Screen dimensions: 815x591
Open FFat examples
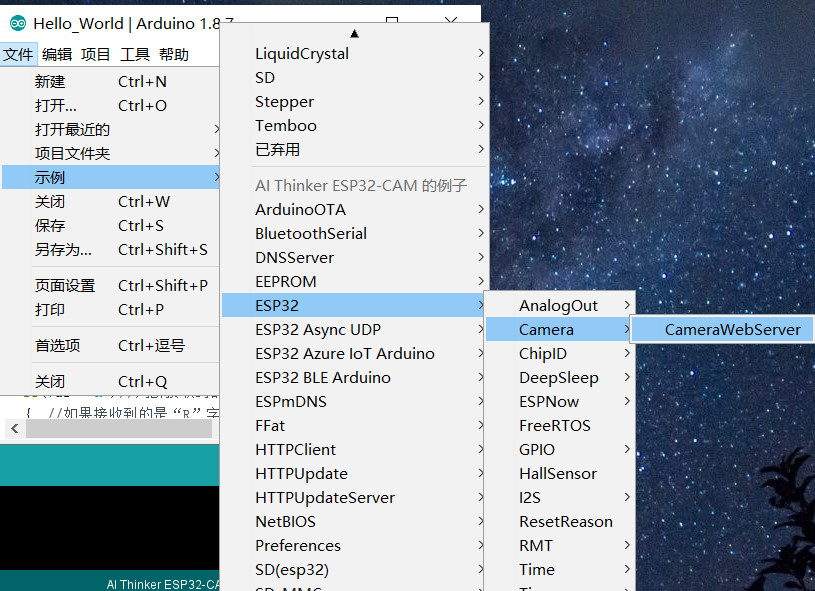pyautogui.click(x=353, y=425)
